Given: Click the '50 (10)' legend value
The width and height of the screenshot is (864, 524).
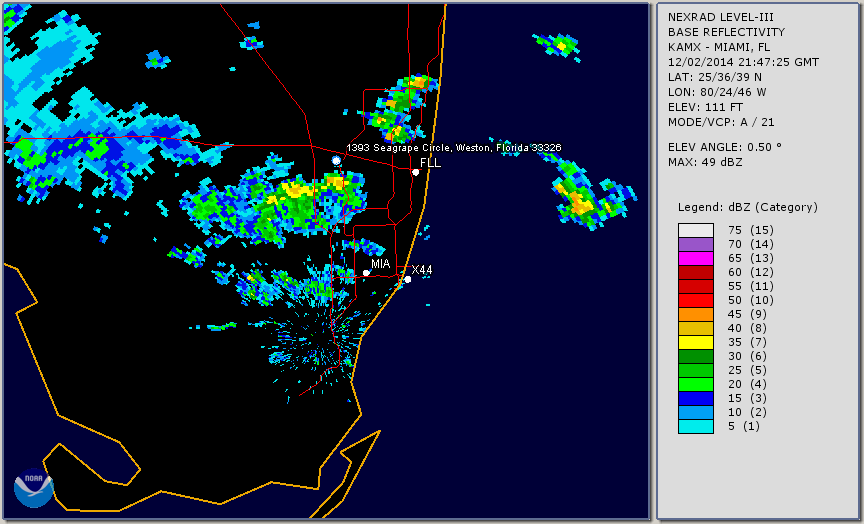Looking at the screenshot, I should pos(750,300).
